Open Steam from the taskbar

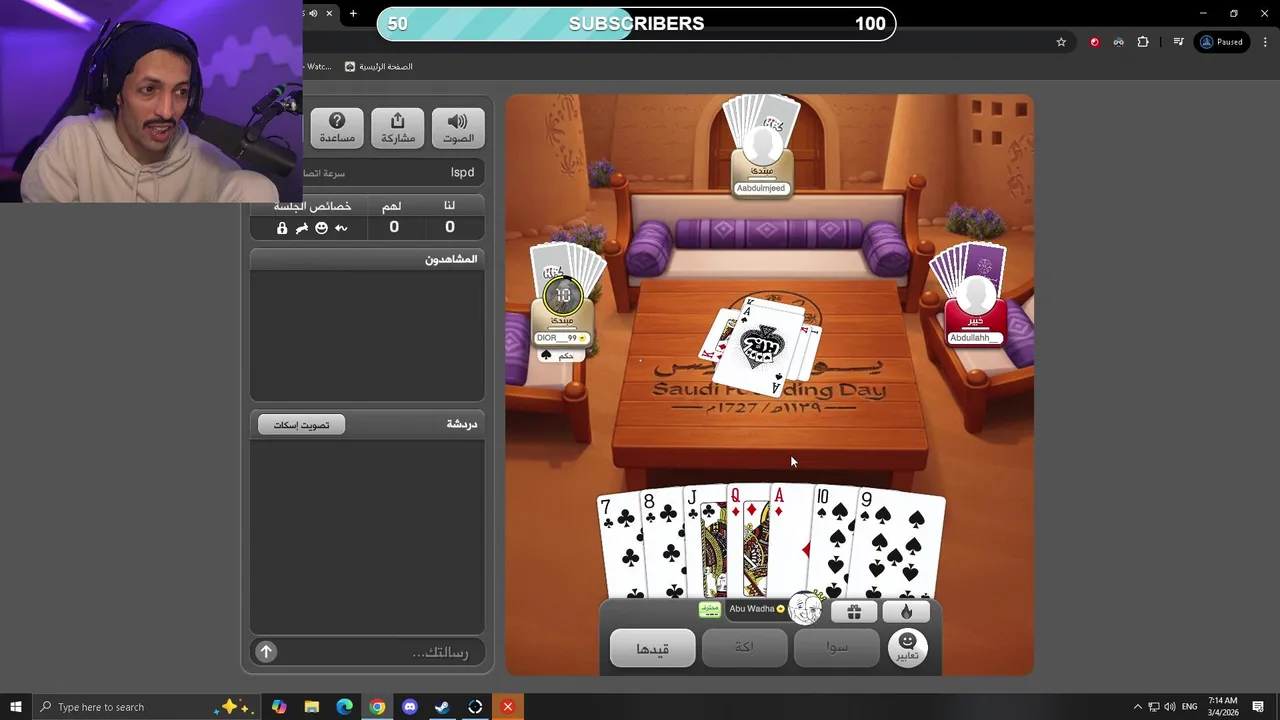click(x=442, y=707)
